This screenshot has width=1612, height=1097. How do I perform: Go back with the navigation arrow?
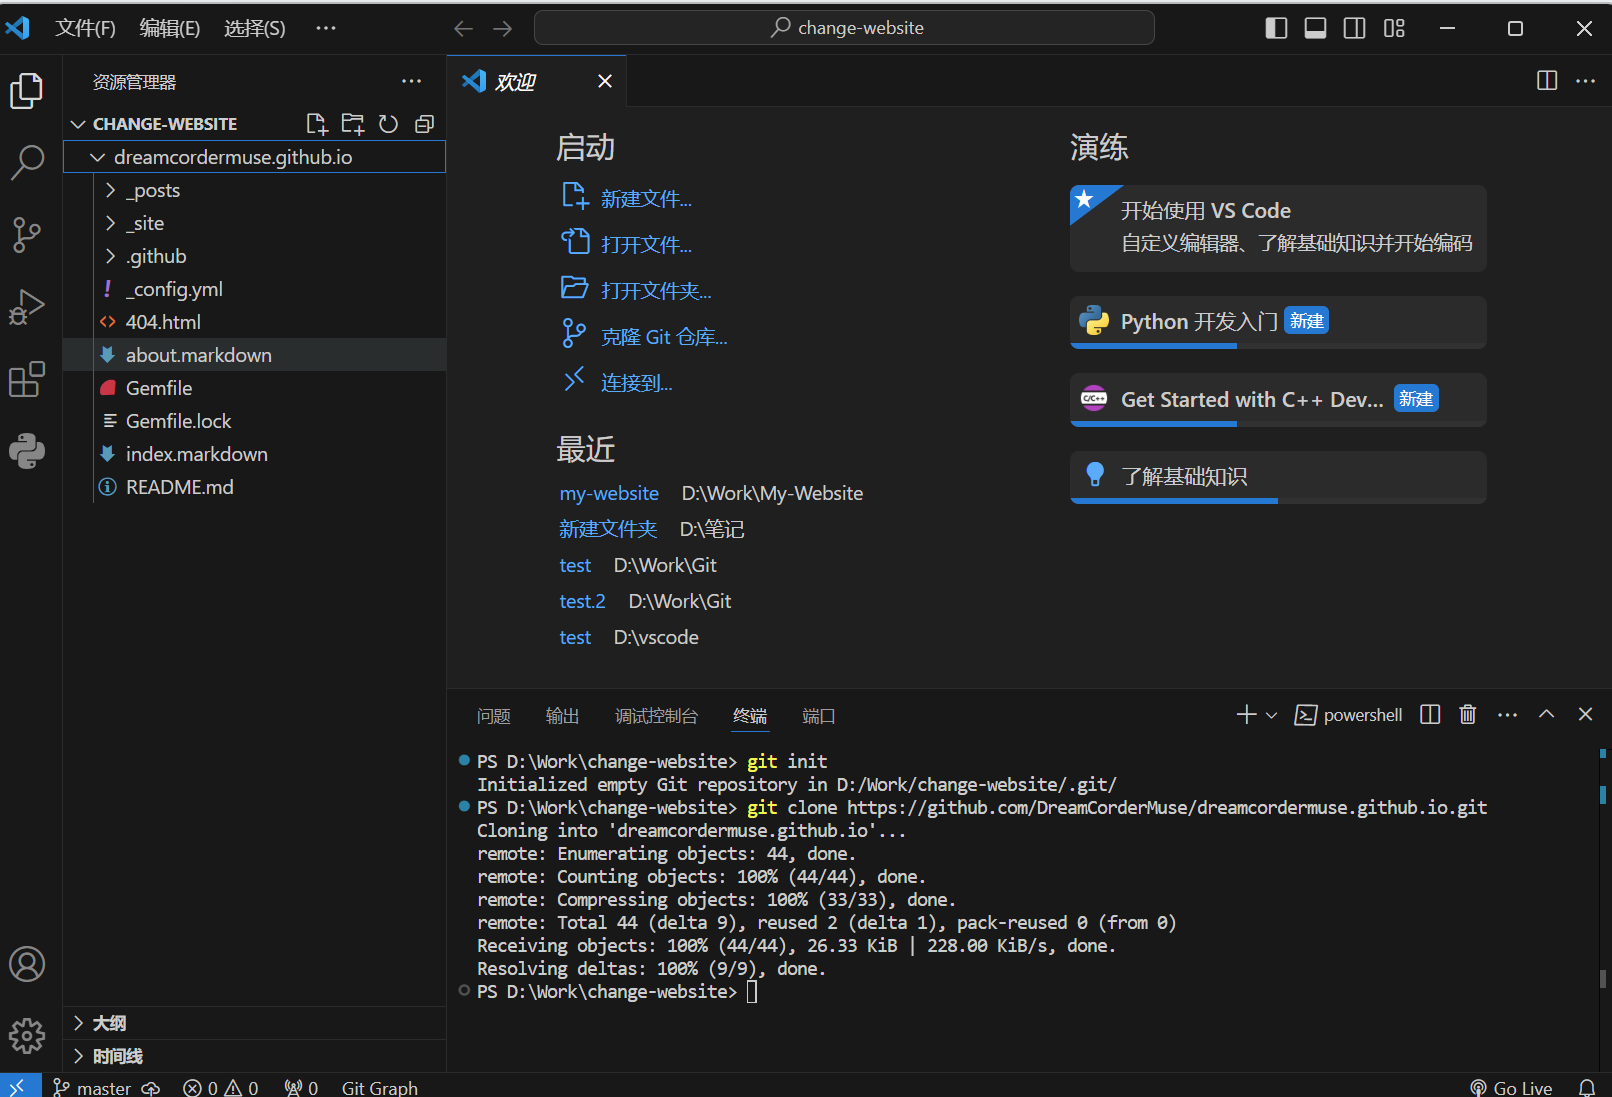pyautogui.click(x=463, y=28)
